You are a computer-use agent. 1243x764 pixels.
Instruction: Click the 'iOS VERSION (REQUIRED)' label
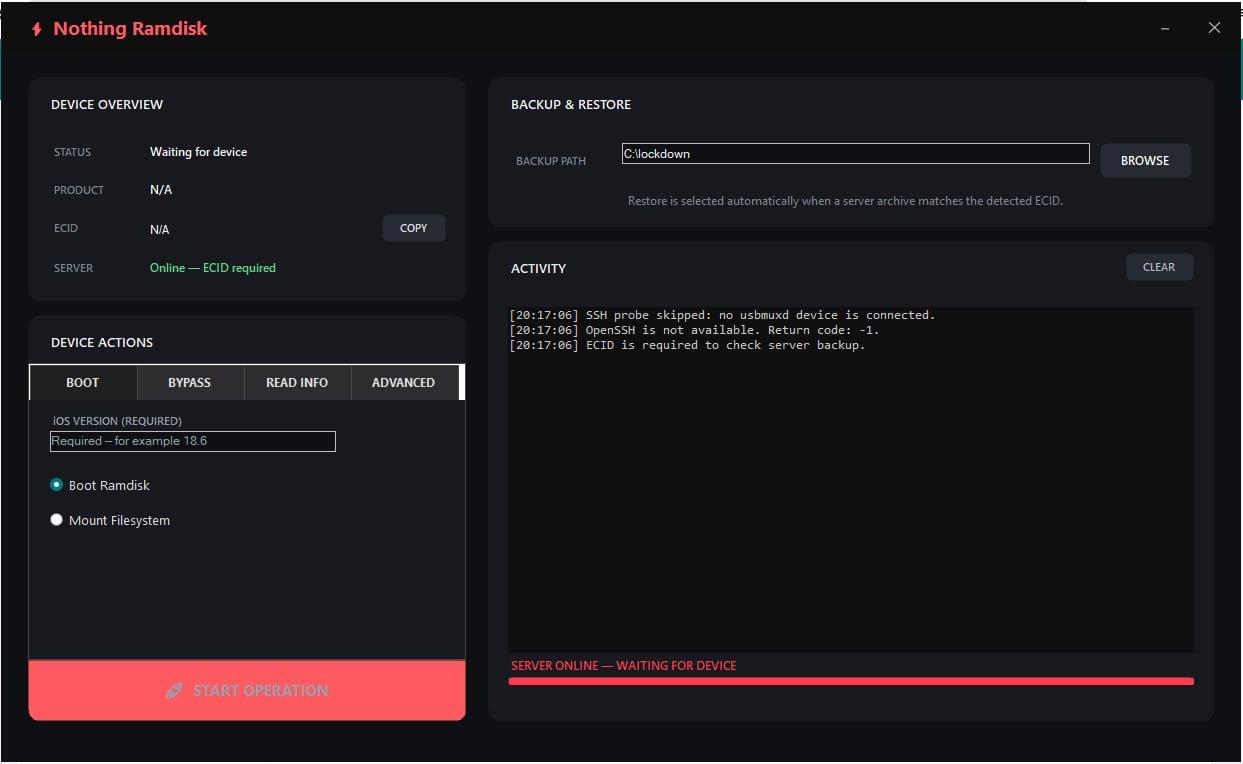(x=117, y=421)
